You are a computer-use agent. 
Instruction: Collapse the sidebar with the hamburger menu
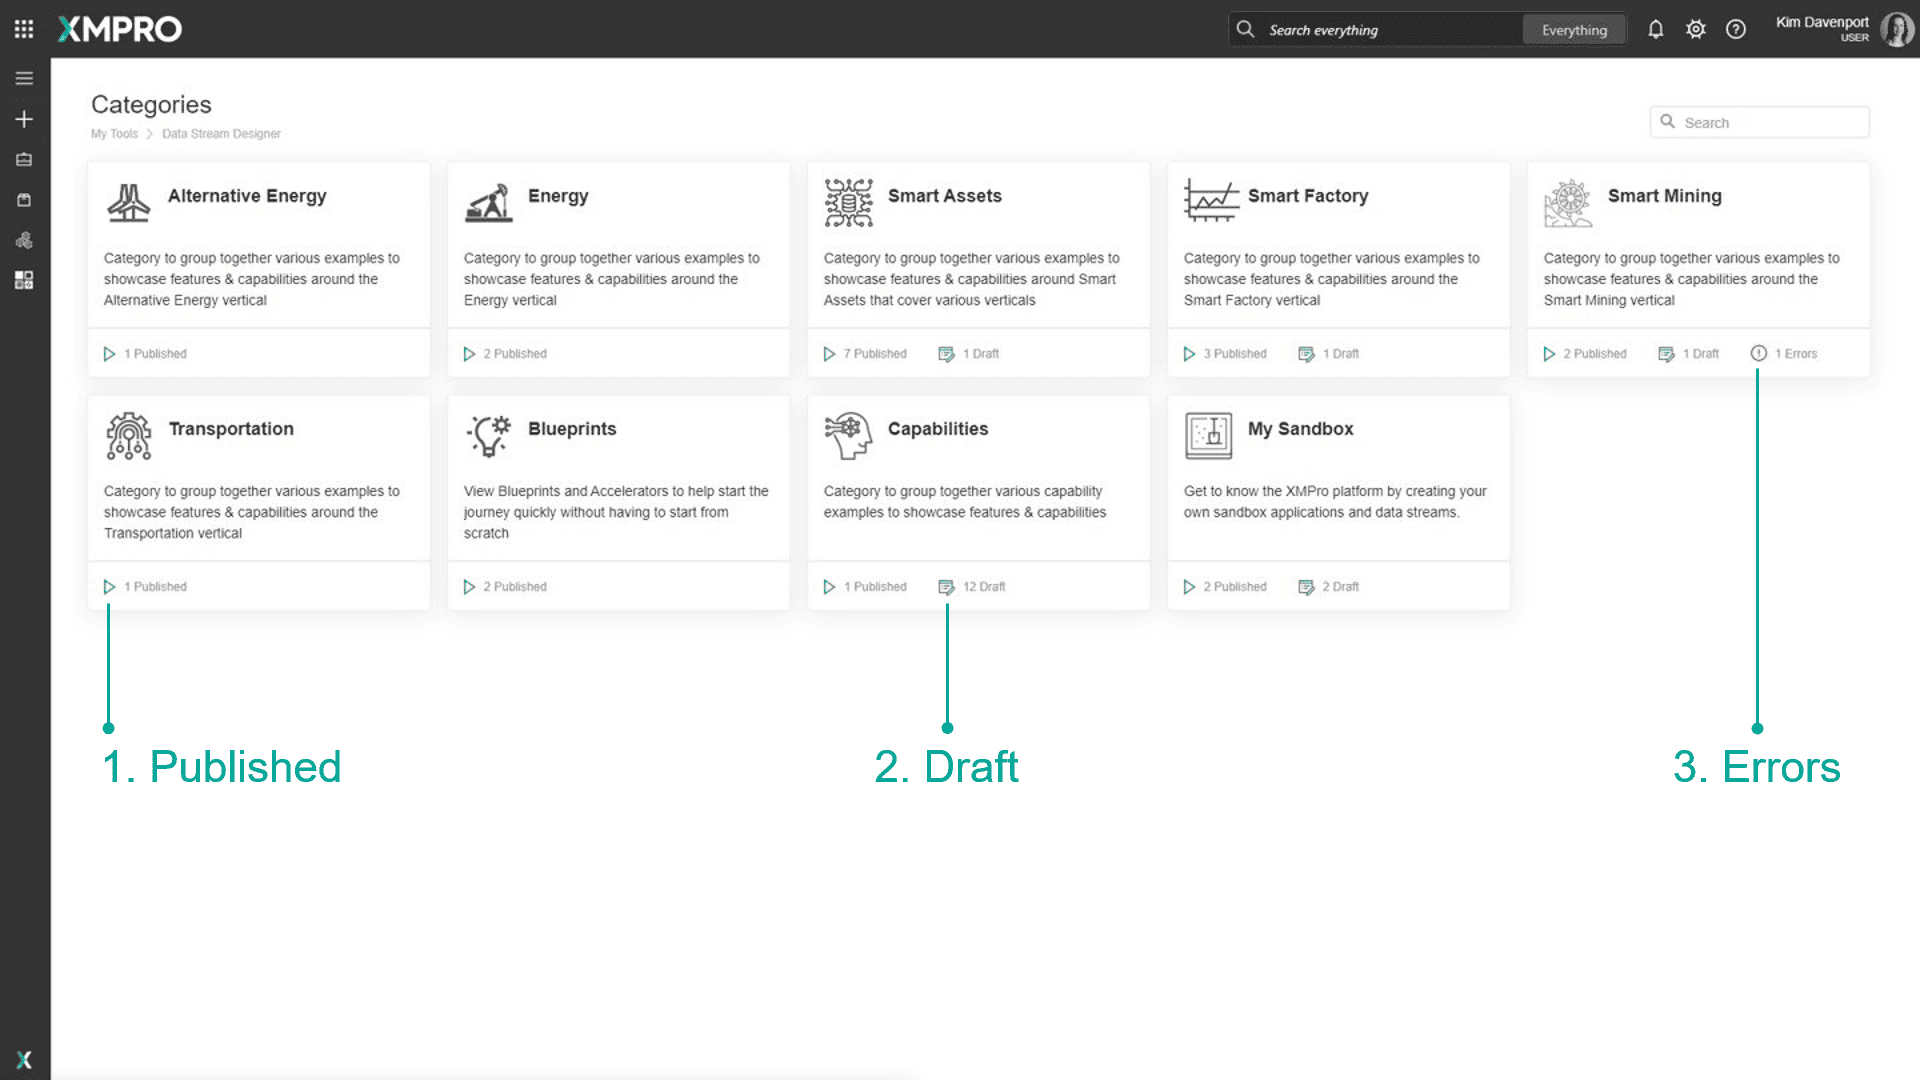click(24, 77)
